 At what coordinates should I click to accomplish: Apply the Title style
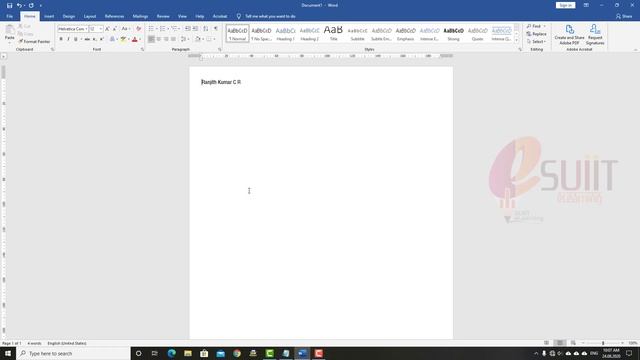[333, 33]
